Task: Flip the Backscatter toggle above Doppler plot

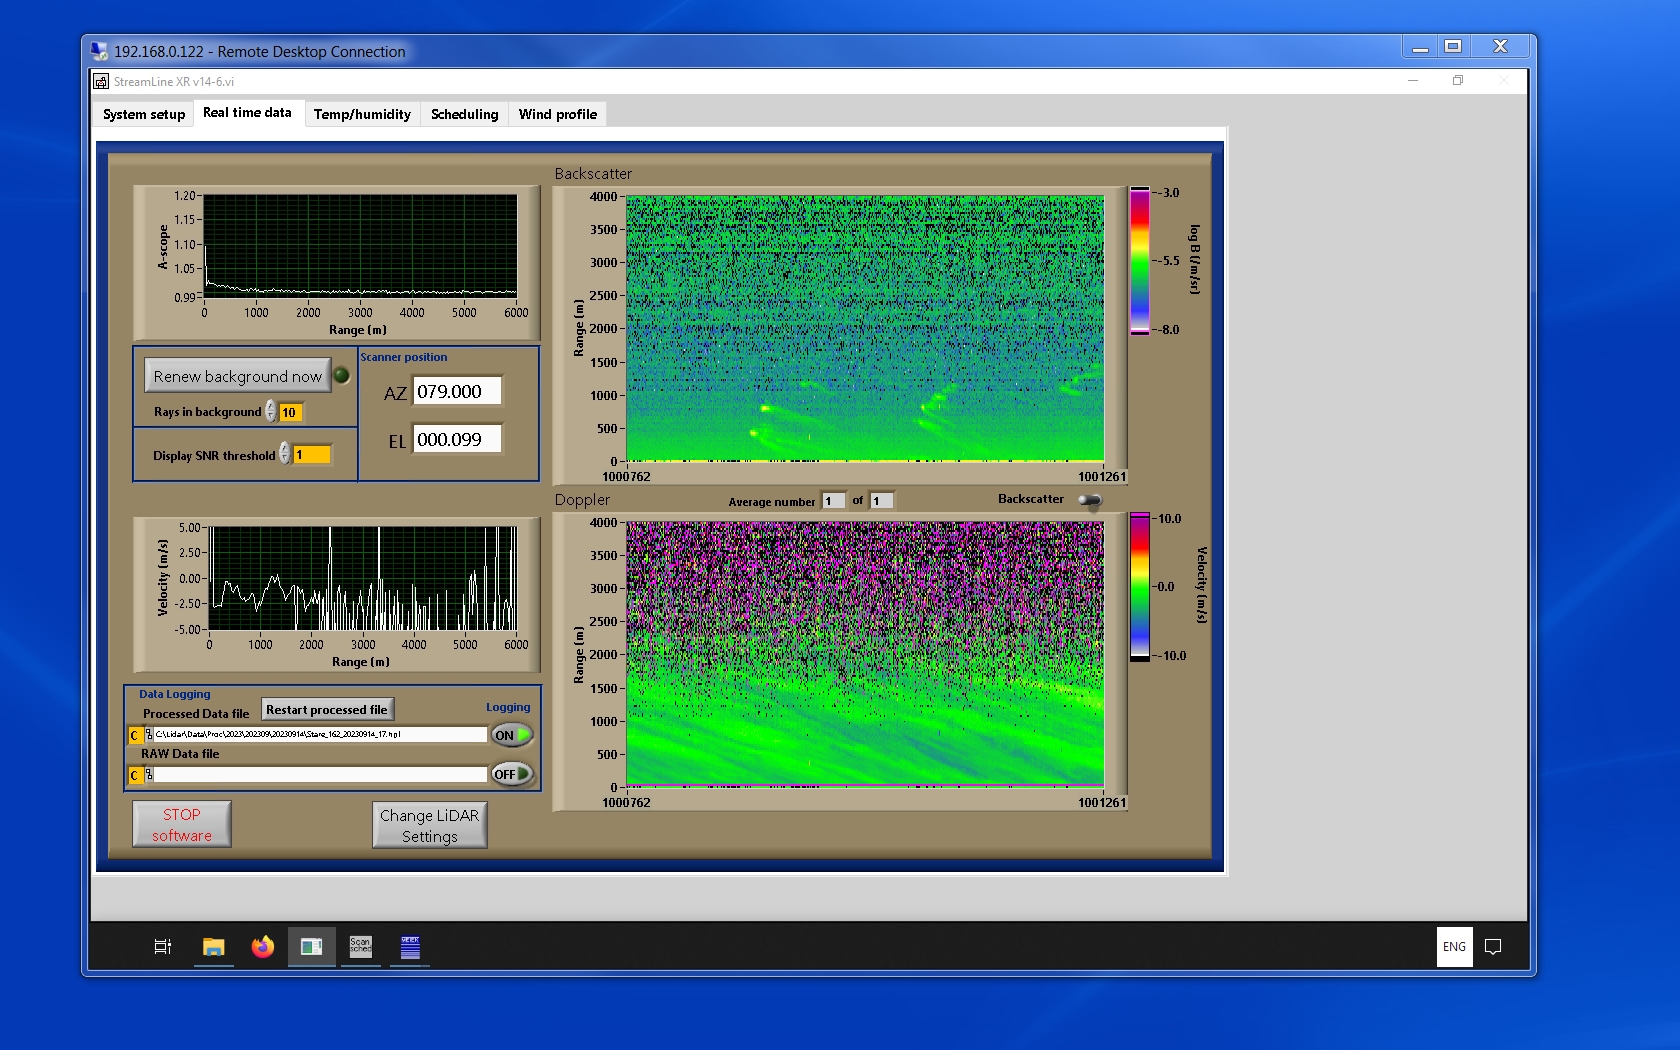Action: point(1090,500)
